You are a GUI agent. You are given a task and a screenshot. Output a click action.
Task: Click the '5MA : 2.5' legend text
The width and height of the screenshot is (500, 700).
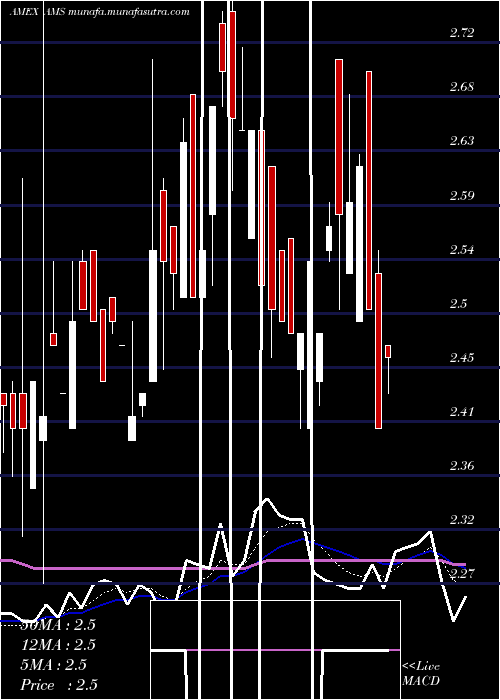(x=54, y=665)
